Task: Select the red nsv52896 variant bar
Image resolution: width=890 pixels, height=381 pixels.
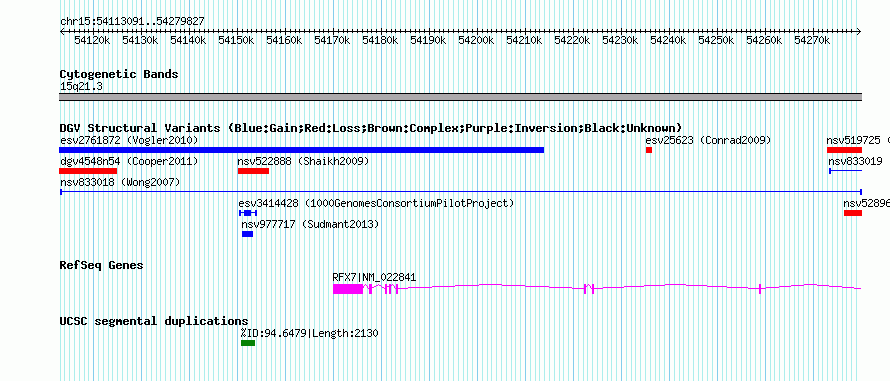Action: click(853, 213)
